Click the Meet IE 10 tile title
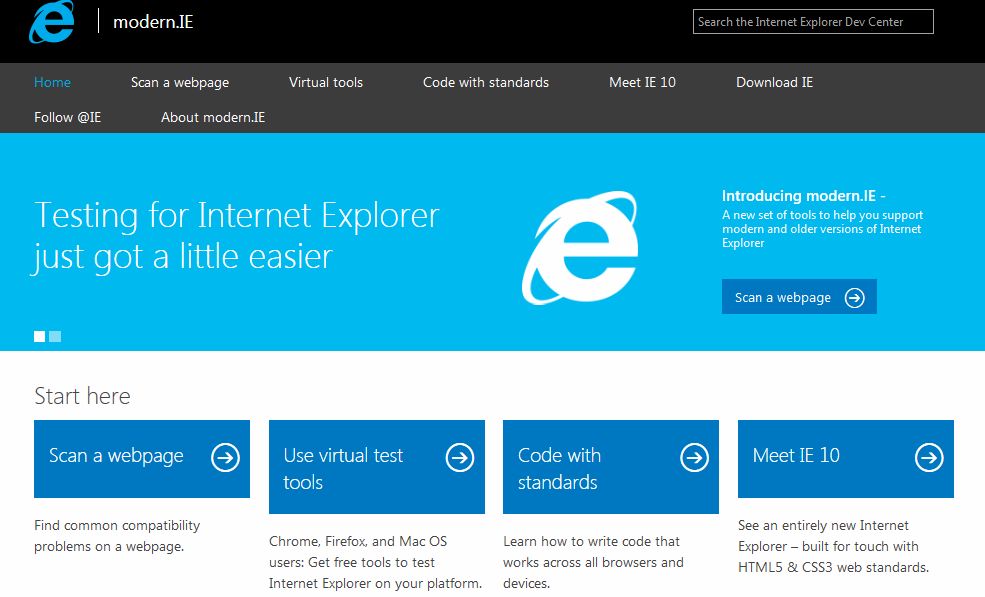985x597 pixels. tap(796, 456)
